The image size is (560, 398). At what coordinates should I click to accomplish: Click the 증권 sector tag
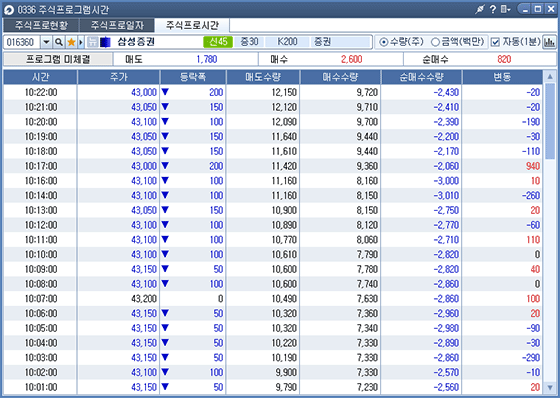(x=322, y=42)
